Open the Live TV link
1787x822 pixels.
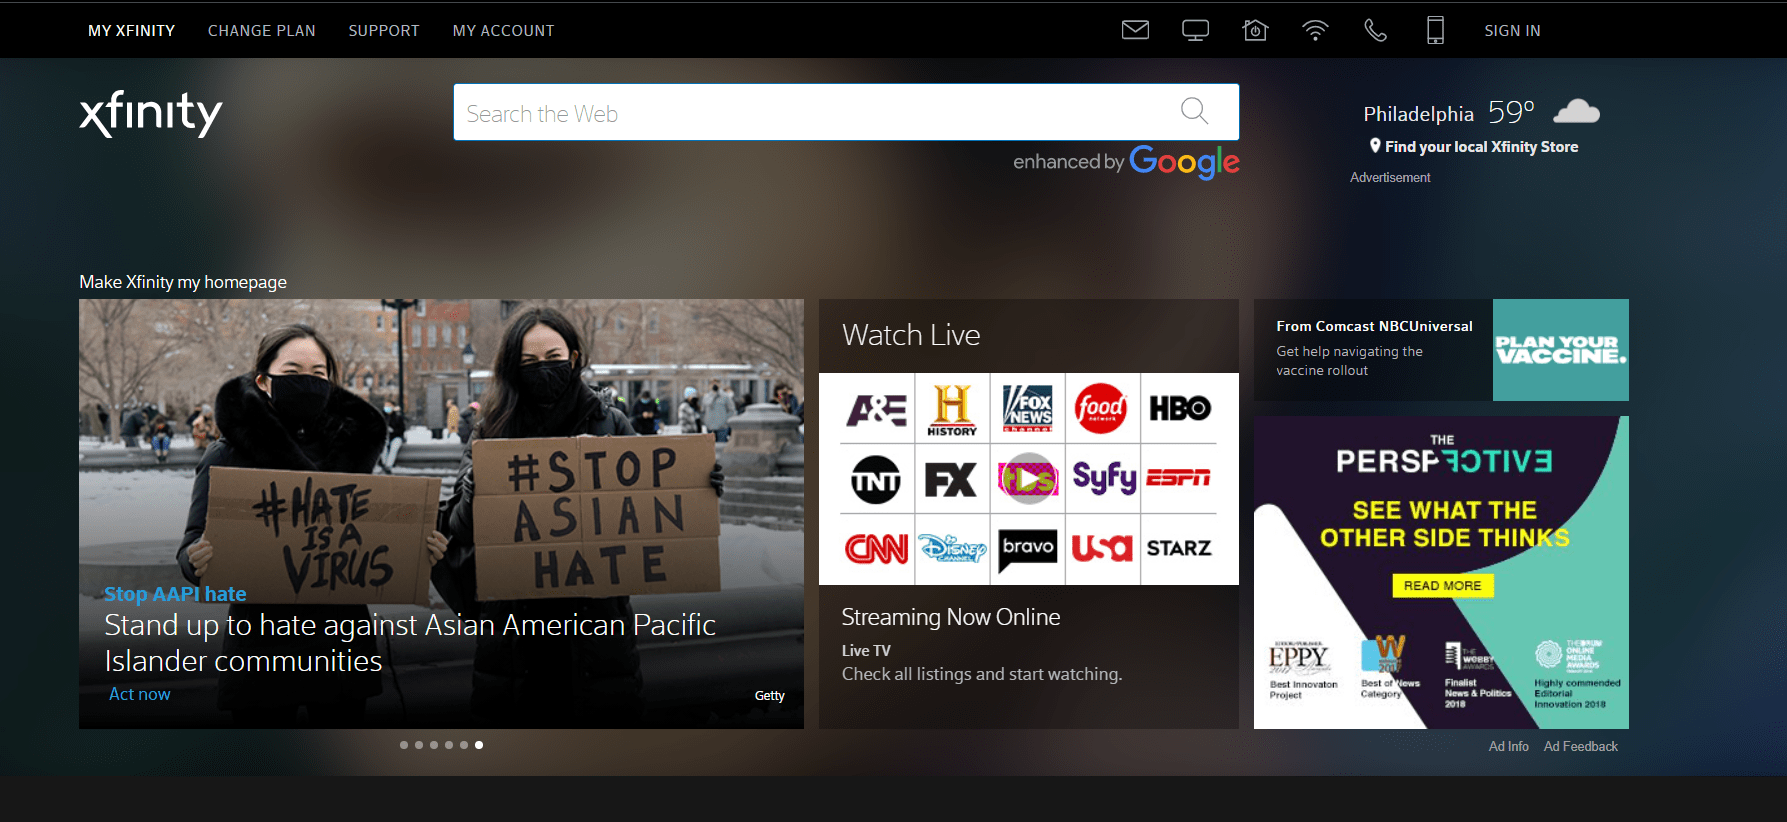[866, 650]
